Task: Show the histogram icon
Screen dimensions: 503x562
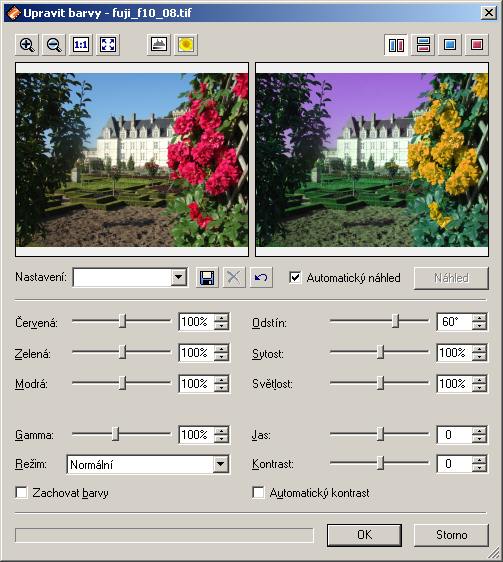Action: [159, 45]
